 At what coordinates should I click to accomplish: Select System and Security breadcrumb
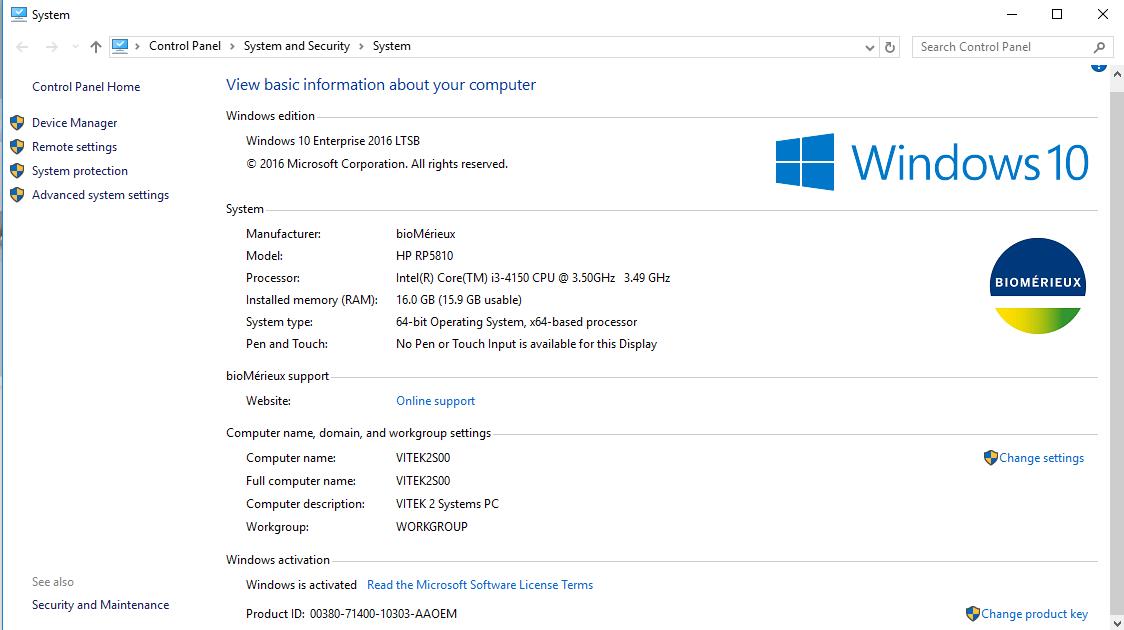pos(296,46)
